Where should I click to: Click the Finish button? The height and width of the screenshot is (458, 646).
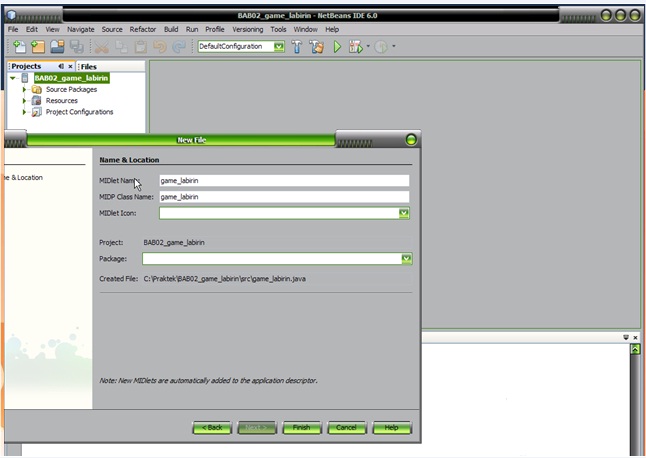click(302, 428)
